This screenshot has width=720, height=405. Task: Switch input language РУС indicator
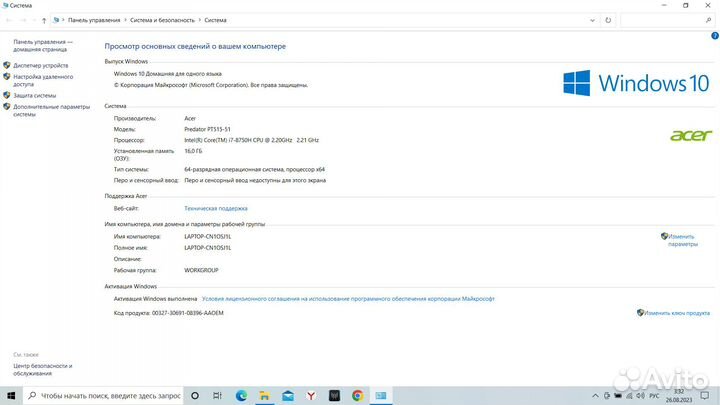(x=654, y=395)
